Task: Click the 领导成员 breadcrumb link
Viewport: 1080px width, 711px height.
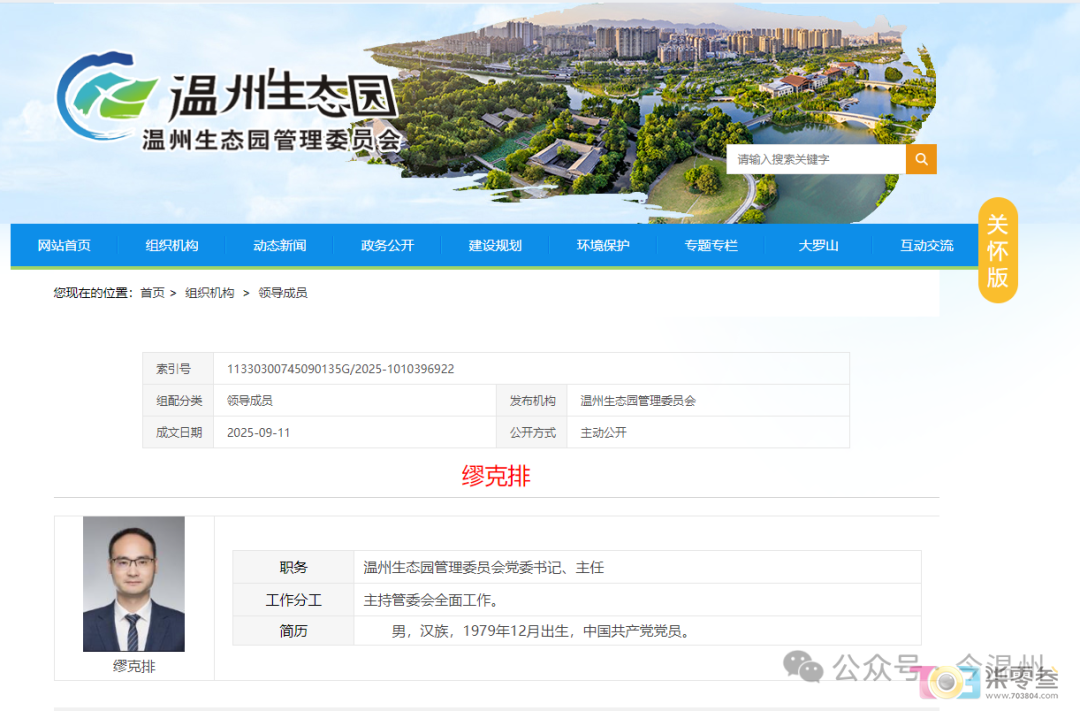Action: click(283, 293)
